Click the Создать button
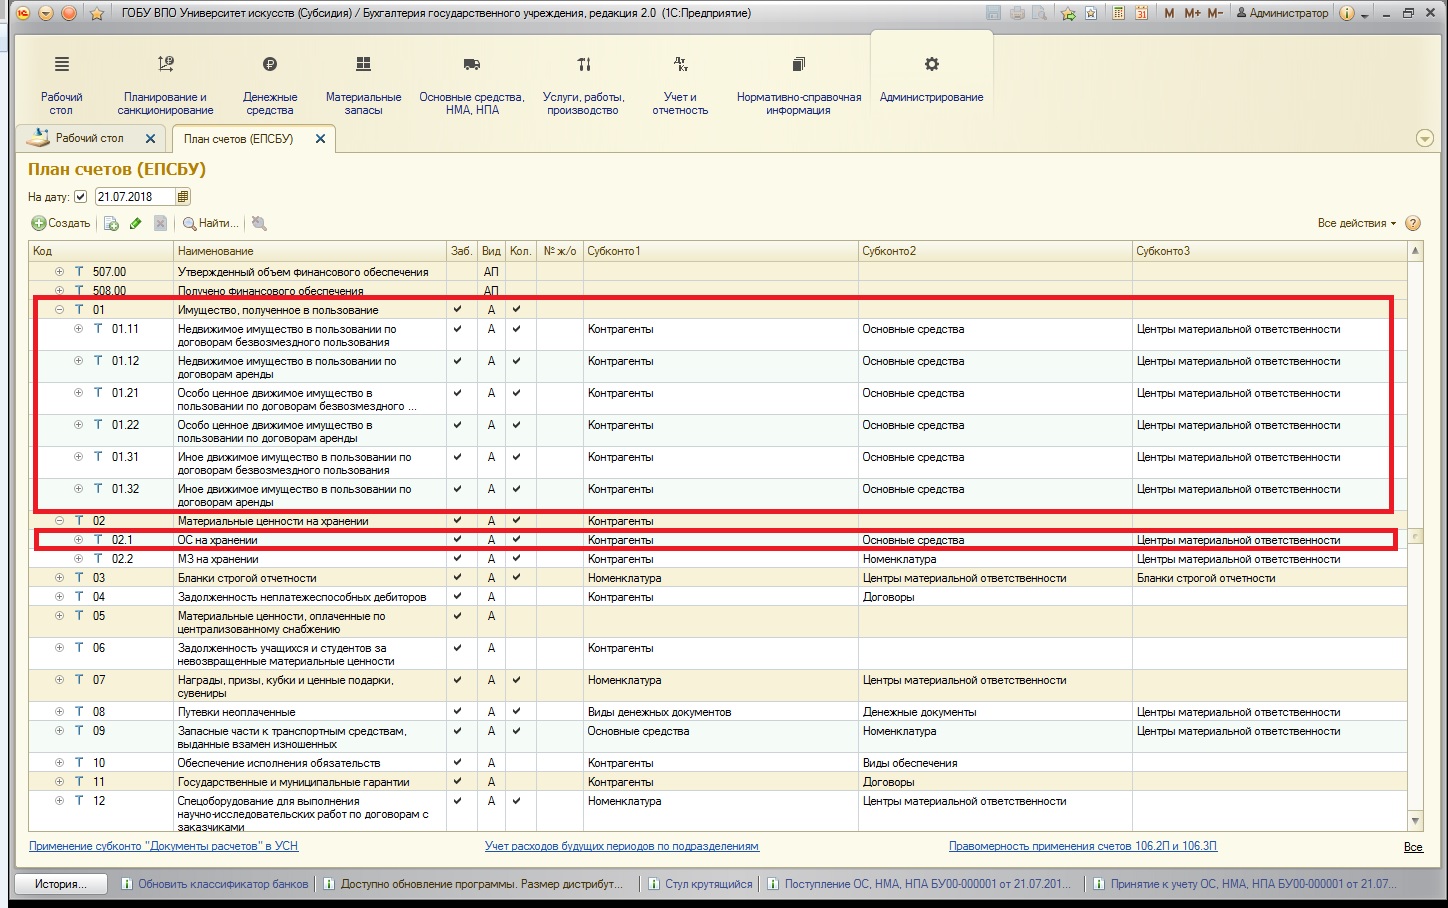This screenshot has width=1448, height=908. point(61,224)
